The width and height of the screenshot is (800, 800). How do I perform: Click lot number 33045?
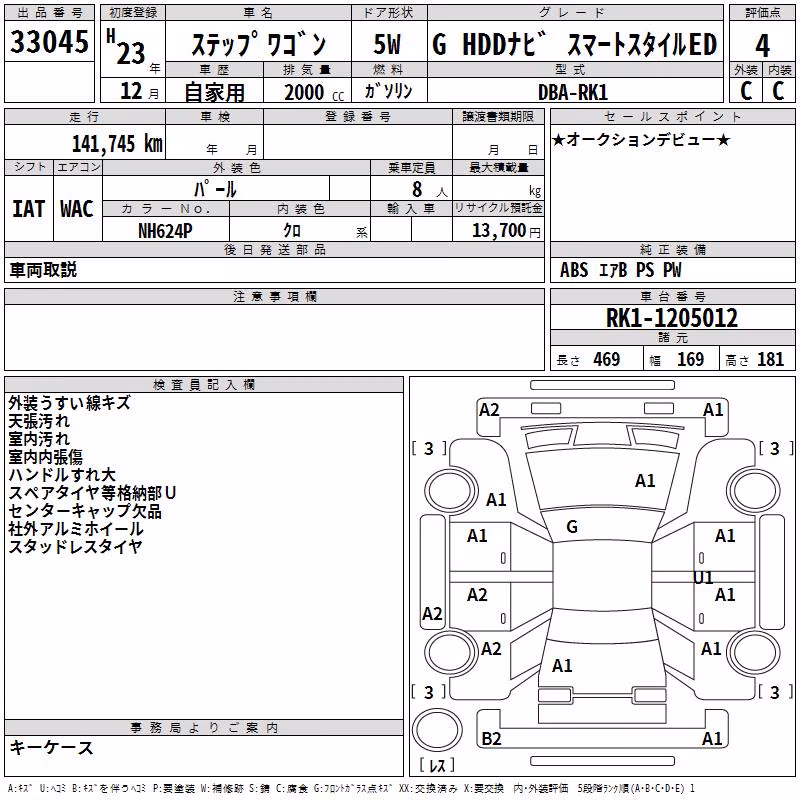[49, 42]
